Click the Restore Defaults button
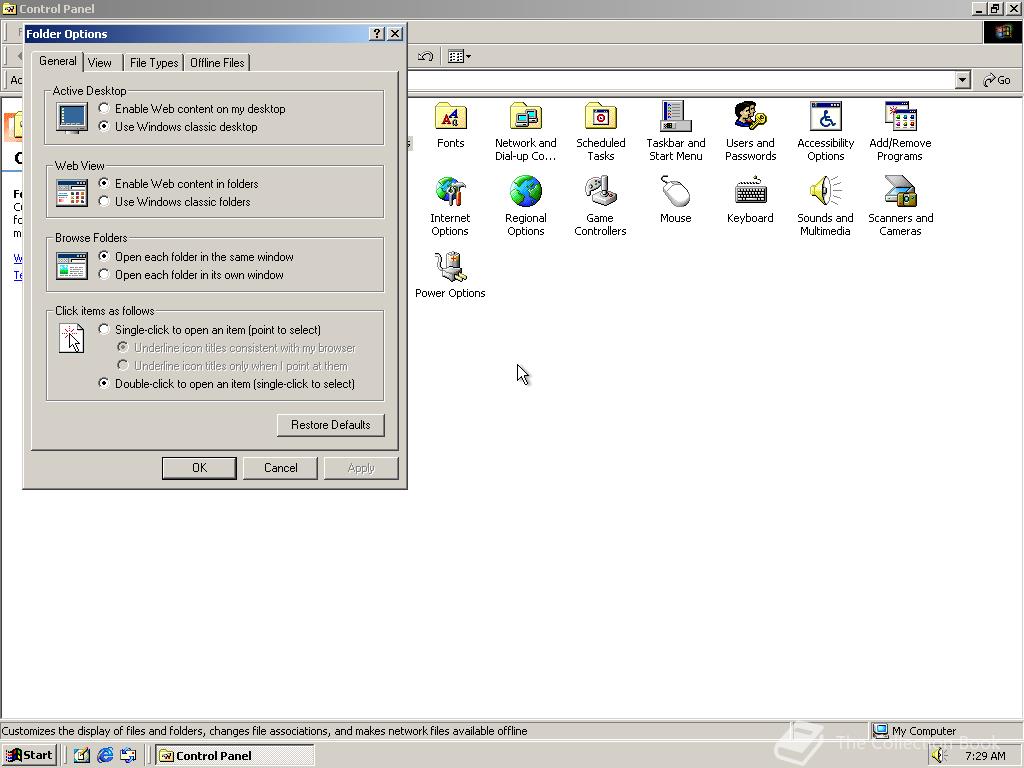The height and width of the screenshot is (768, 1024). (330, 425)
